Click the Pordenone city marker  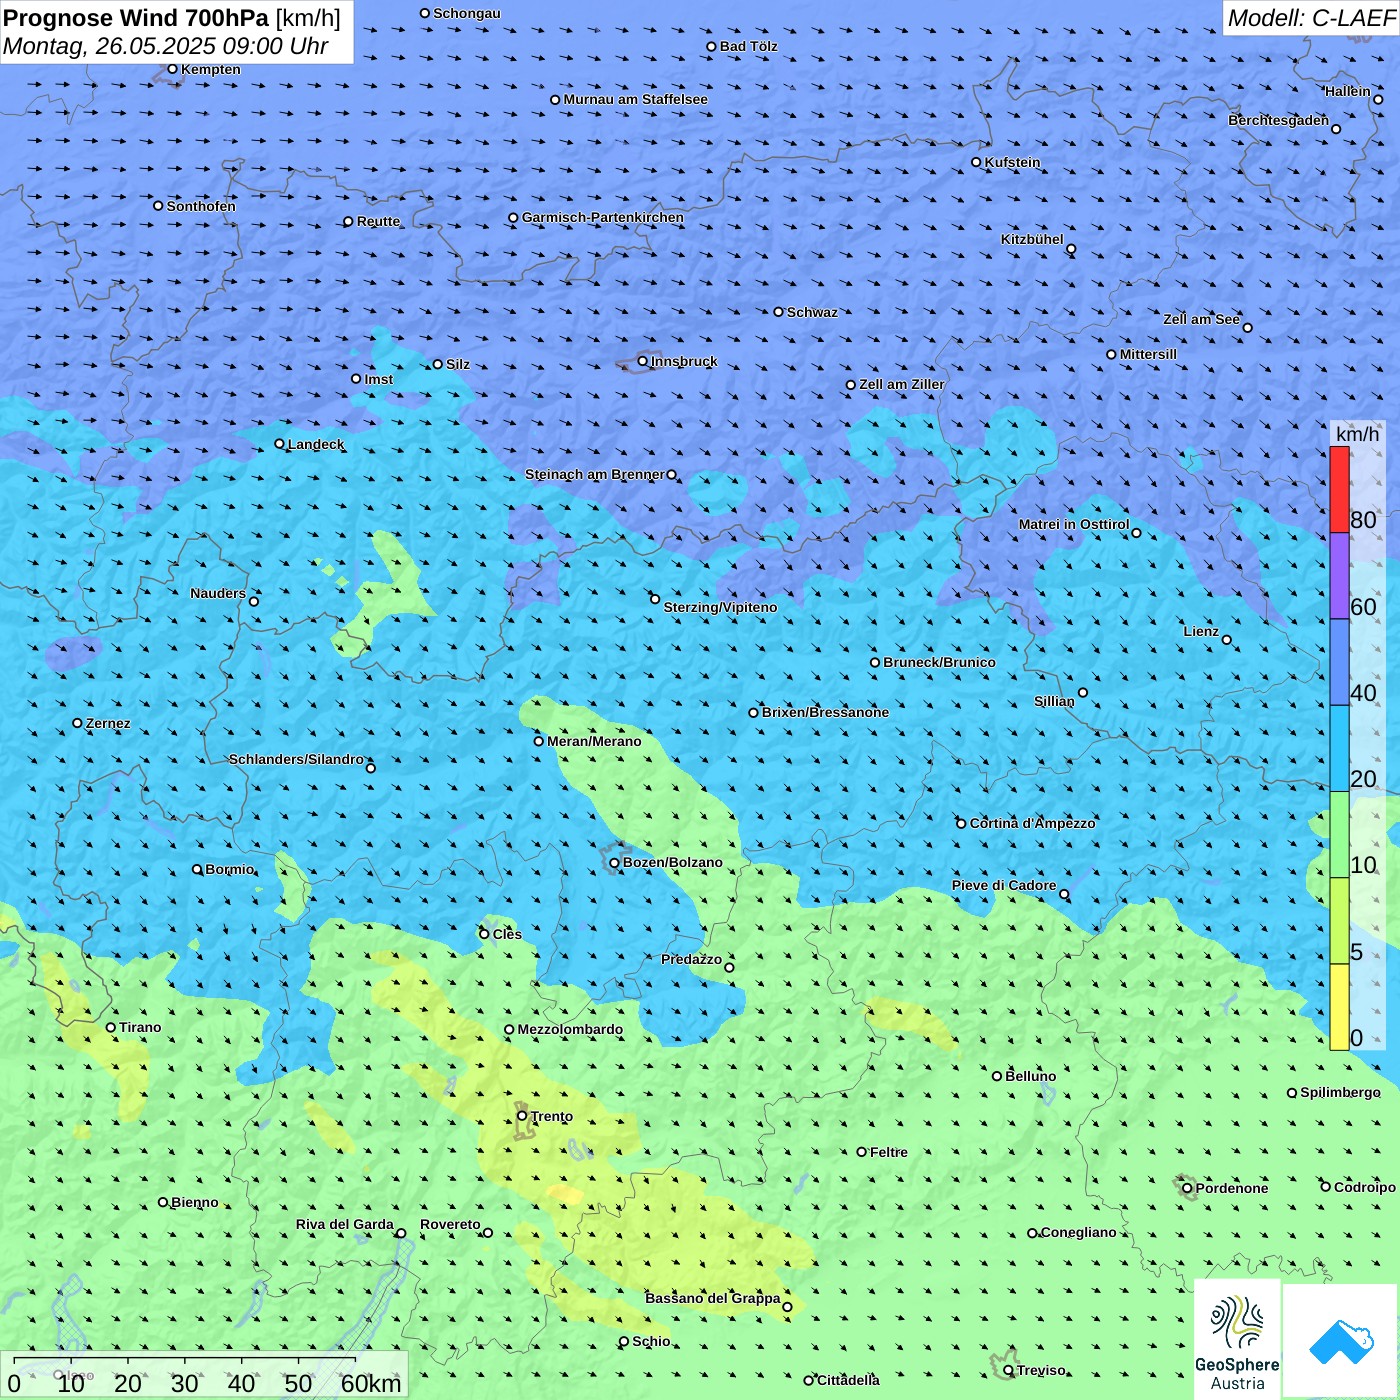(x=1187, y=1189)
